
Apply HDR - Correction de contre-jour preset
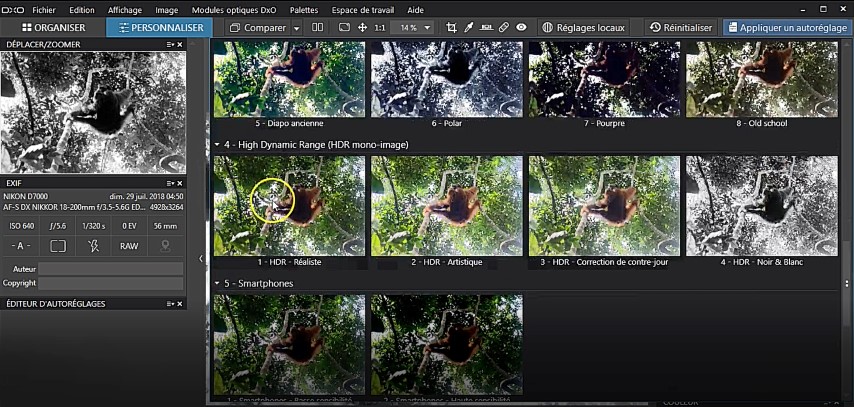(605, 206)
